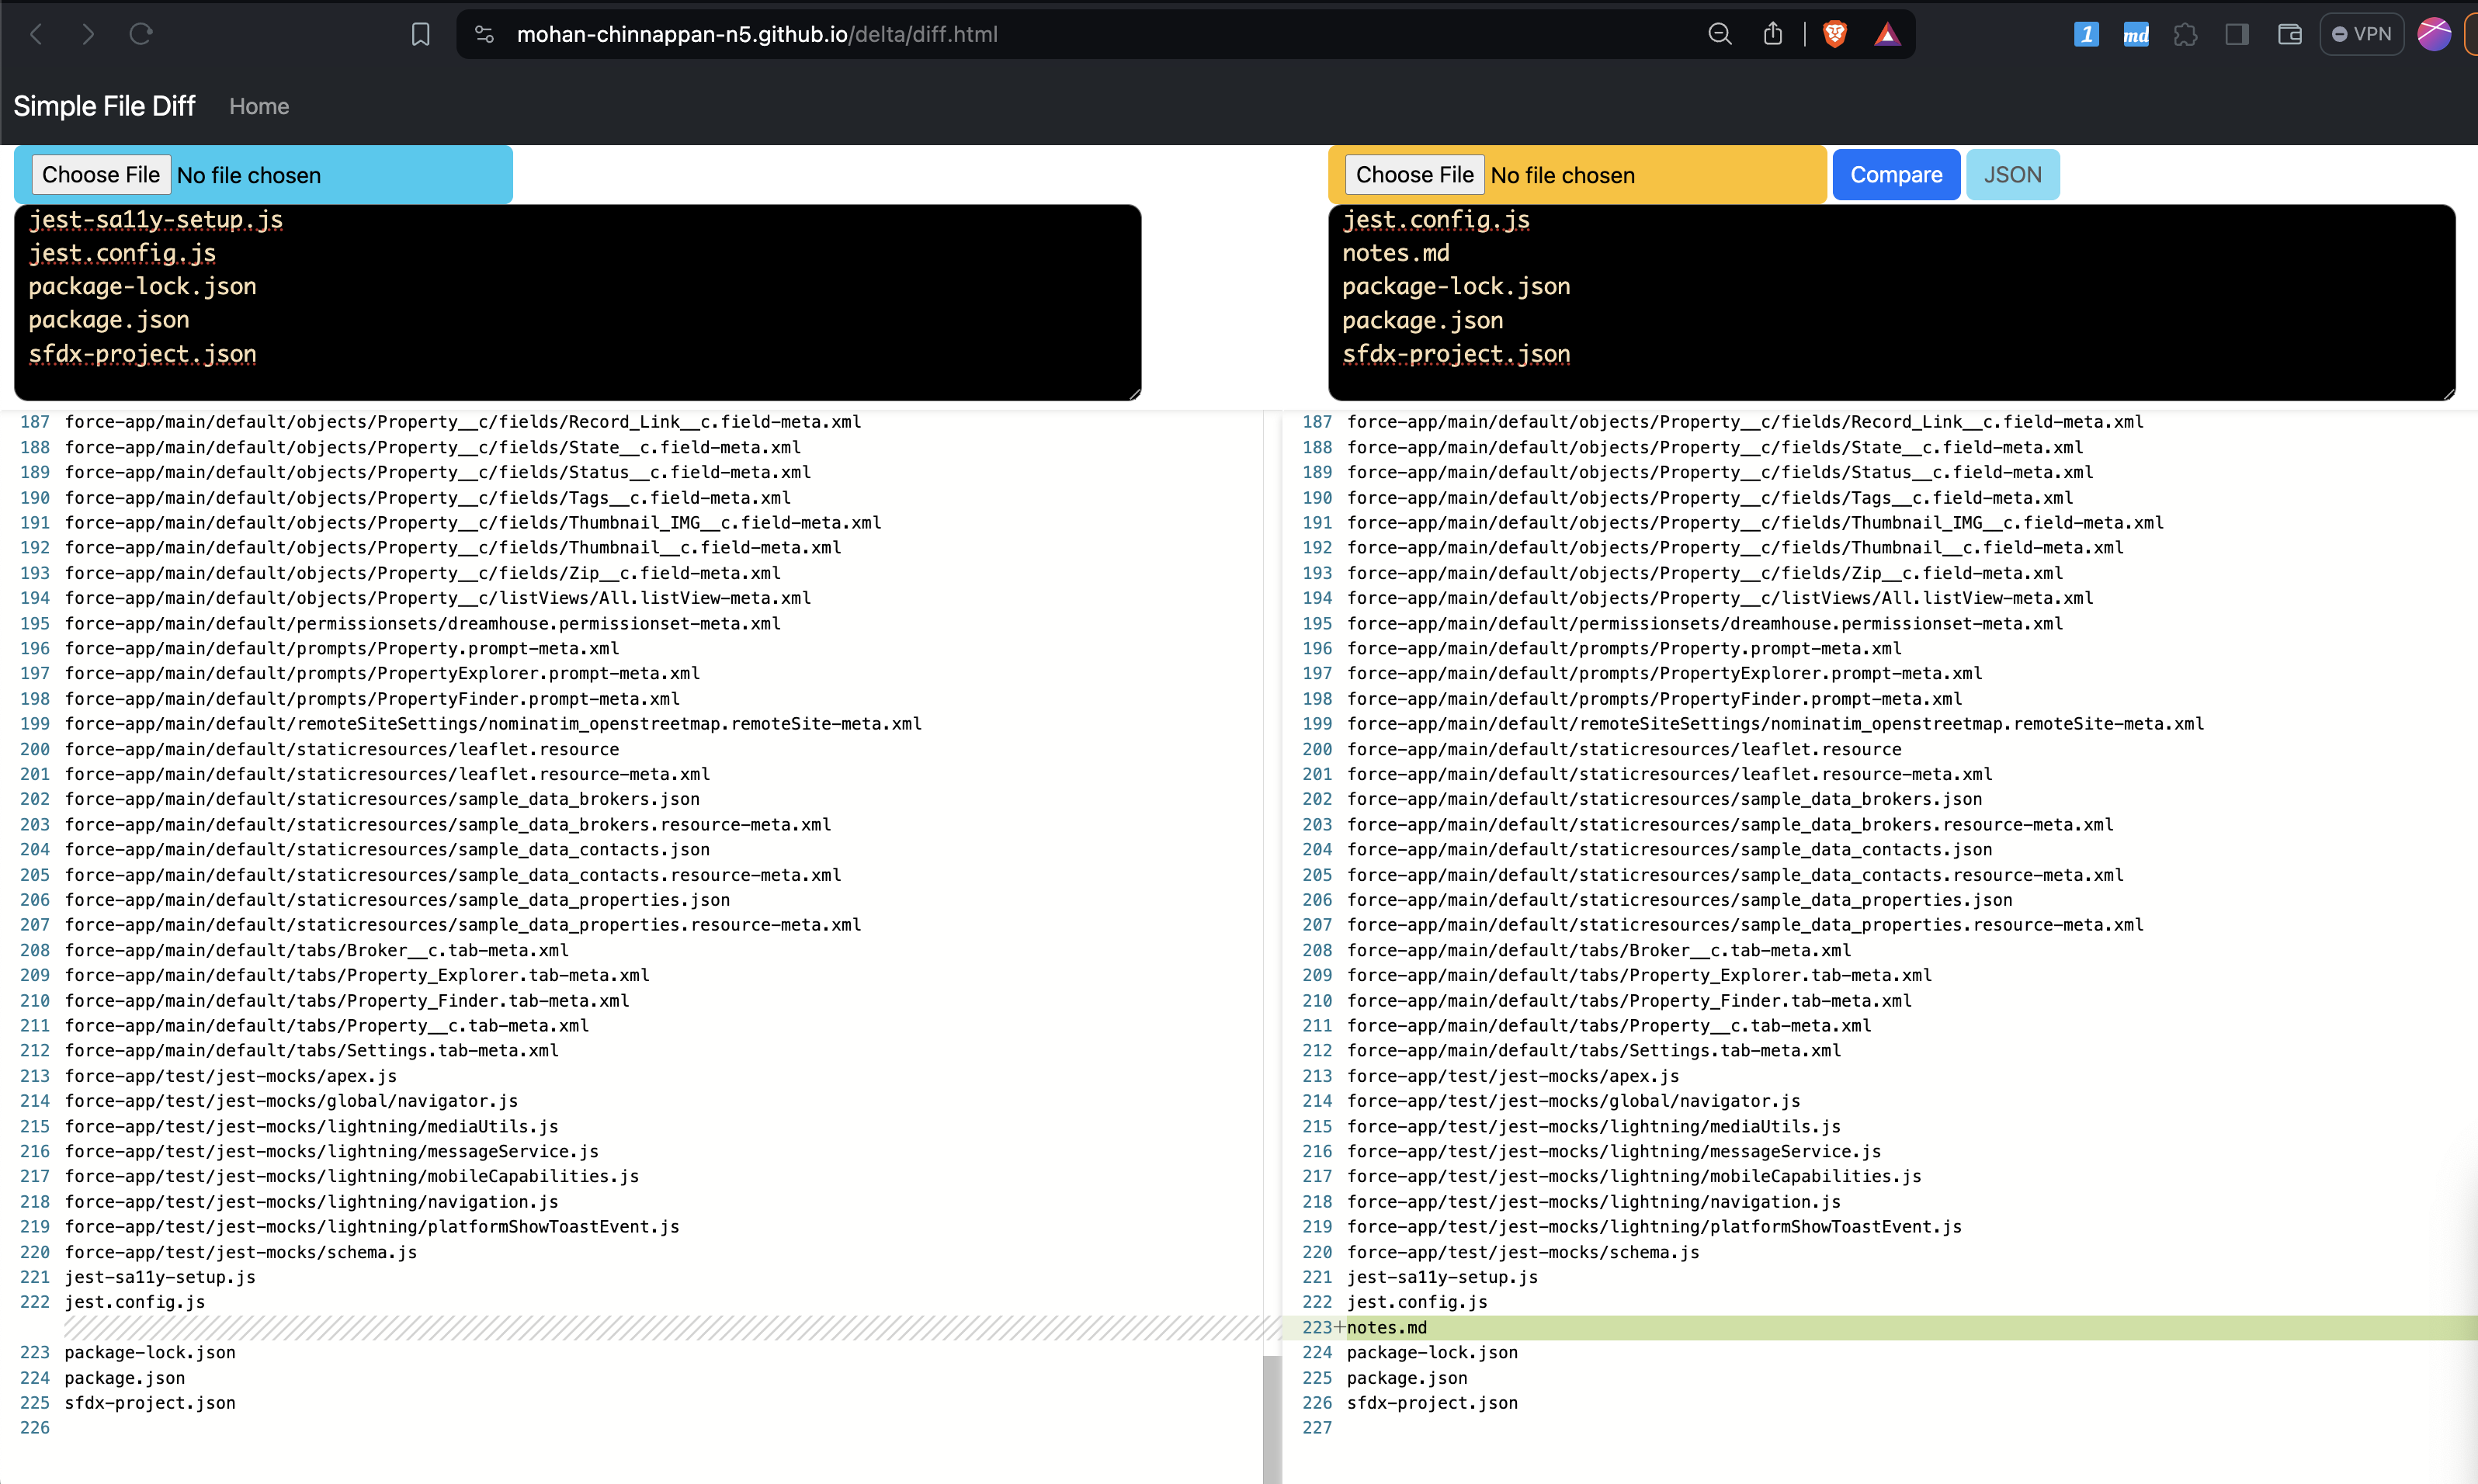The image size is (2478, 1484).
Task: Open the profile avatar icon
Action: 2434,34
